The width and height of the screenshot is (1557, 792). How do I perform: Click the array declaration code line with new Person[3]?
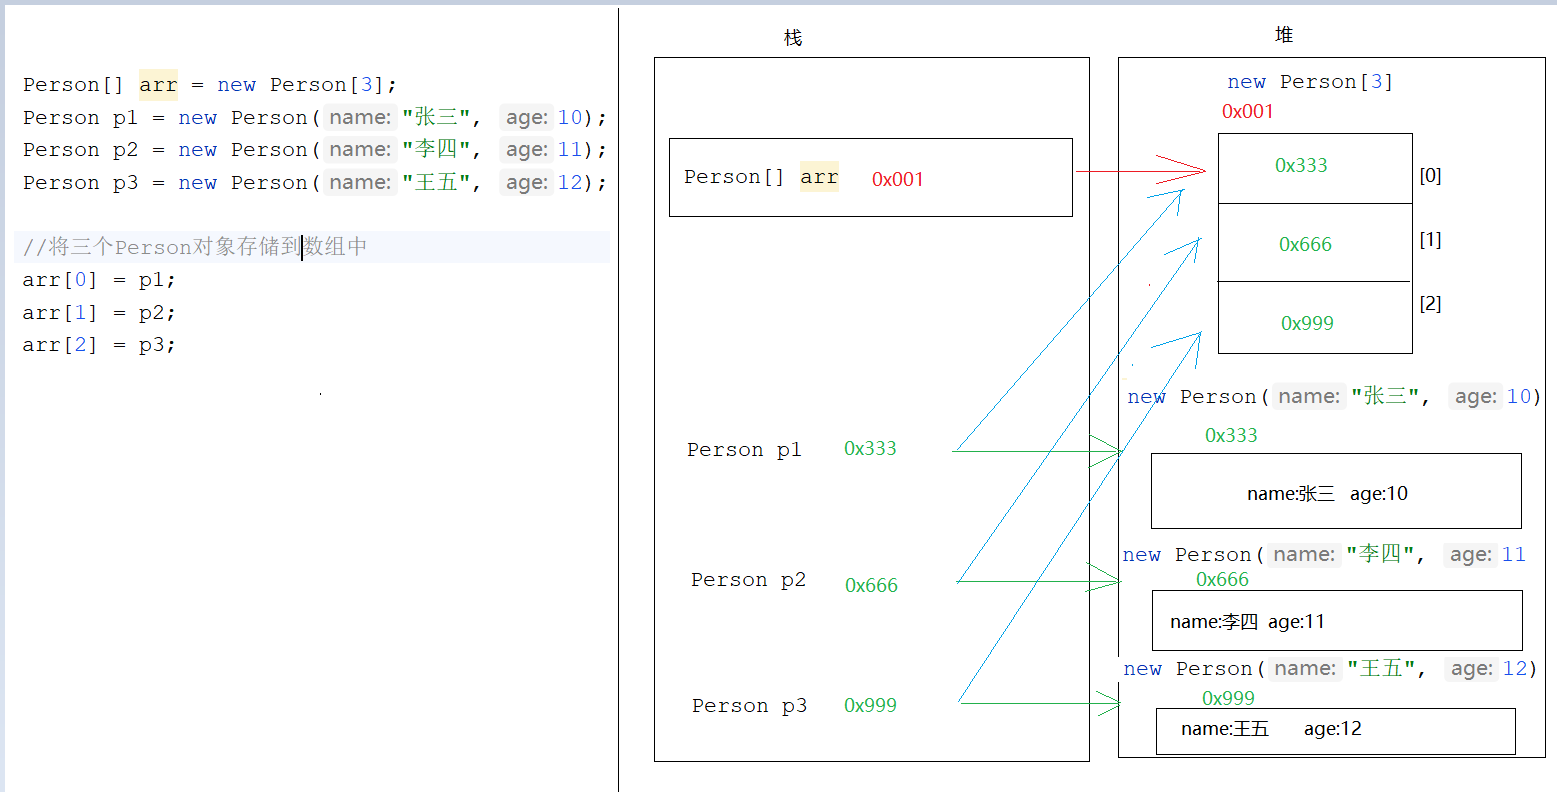210,85
